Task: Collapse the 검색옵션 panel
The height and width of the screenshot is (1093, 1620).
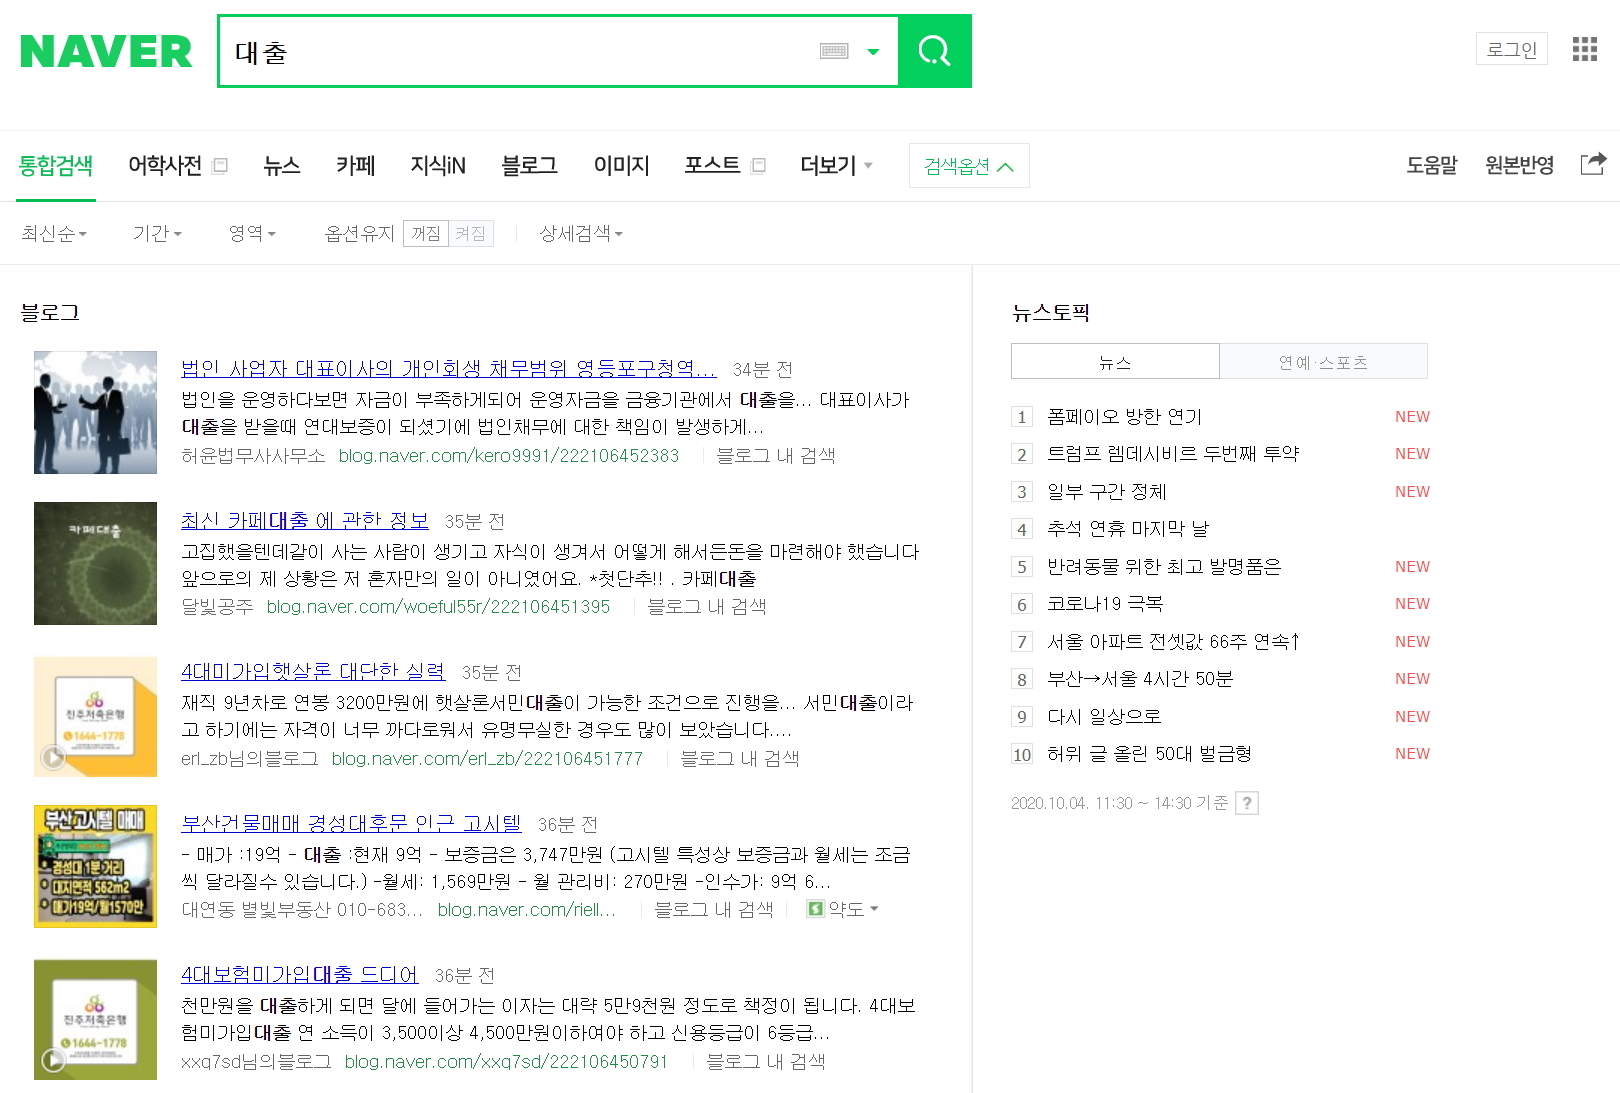Action: (x=969, y=166)
